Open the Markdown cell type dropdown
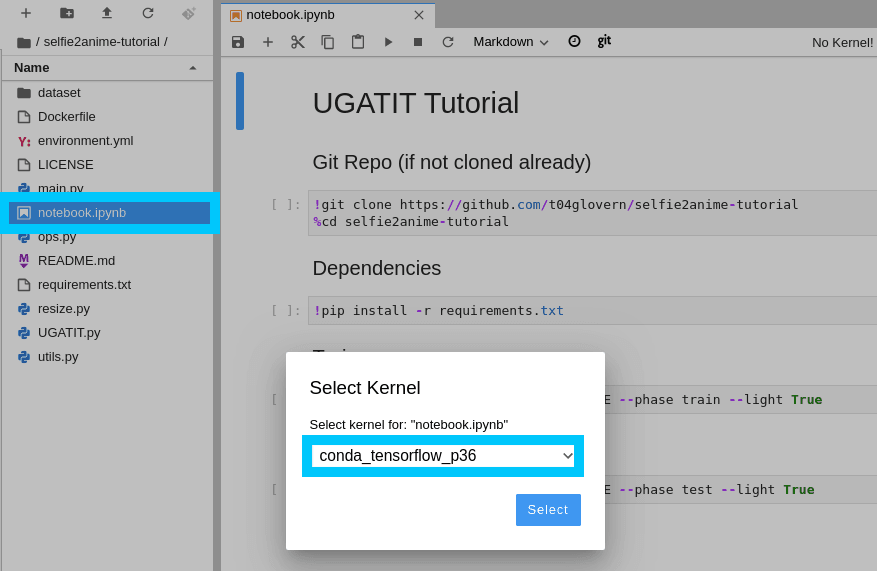The width and height of the screenshot is (877, 571). click(x=511, y=42)
